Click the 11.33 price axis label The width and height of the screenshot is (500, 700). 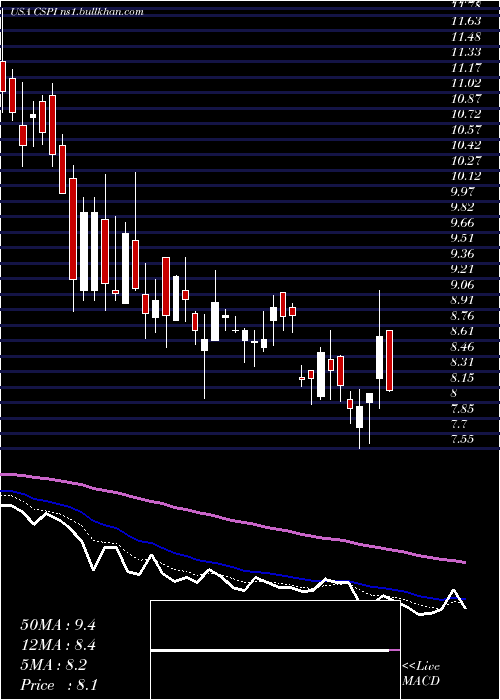point(466,52)
